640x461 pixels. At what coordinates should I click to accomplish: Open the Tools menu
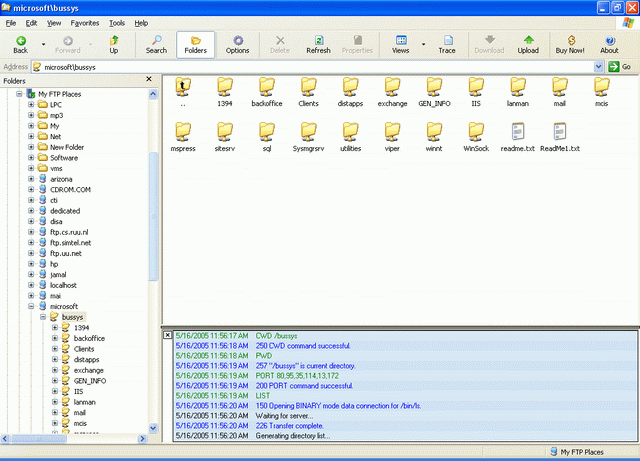point(117,22)
